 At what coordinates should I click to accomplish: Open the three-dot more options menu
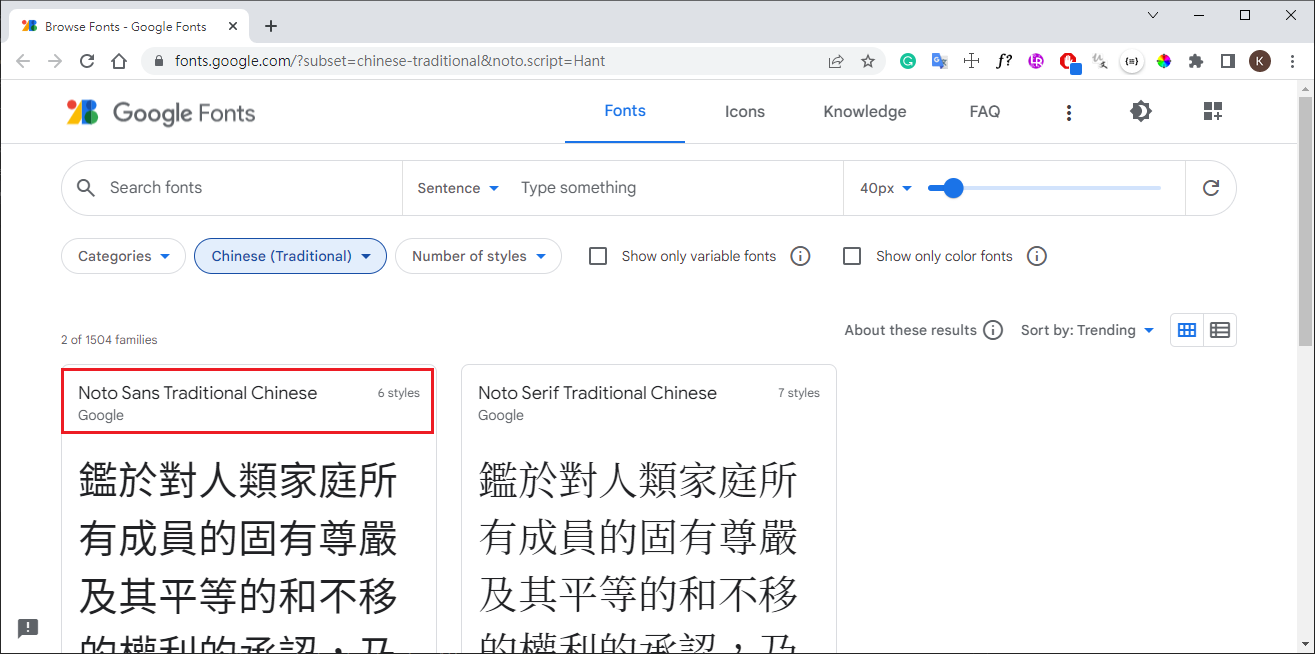(1069, 113)
